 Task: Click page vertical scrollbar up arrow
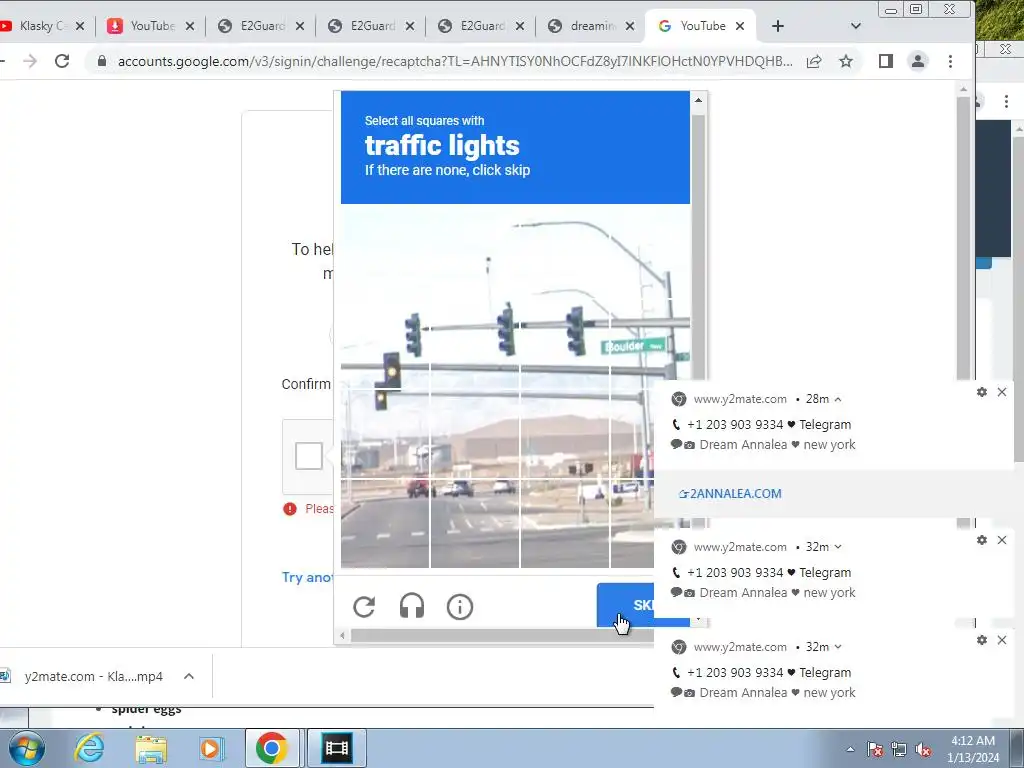964,89
